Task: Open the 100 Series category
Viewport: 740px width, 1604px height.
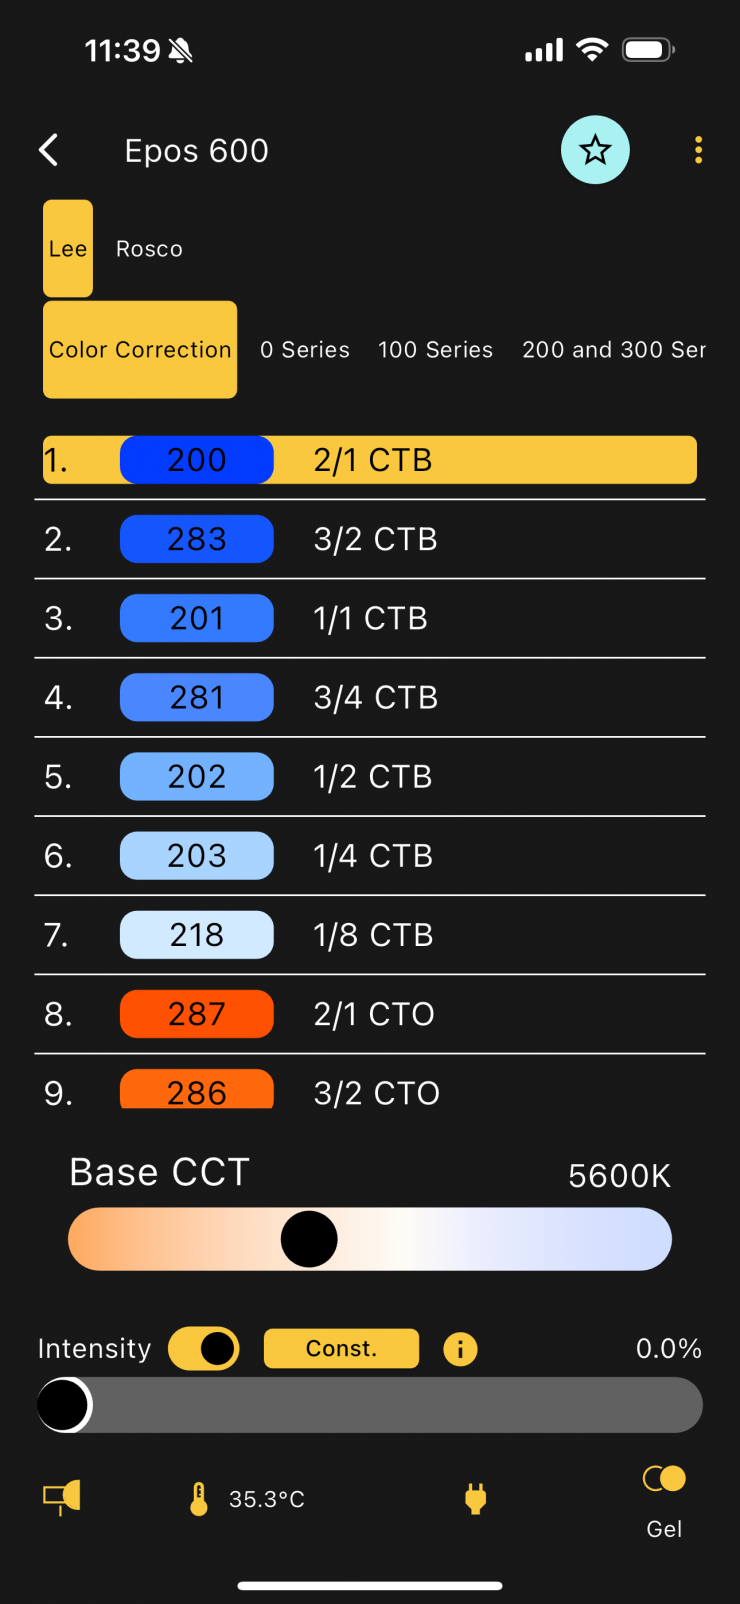Action: coord(435,350)
